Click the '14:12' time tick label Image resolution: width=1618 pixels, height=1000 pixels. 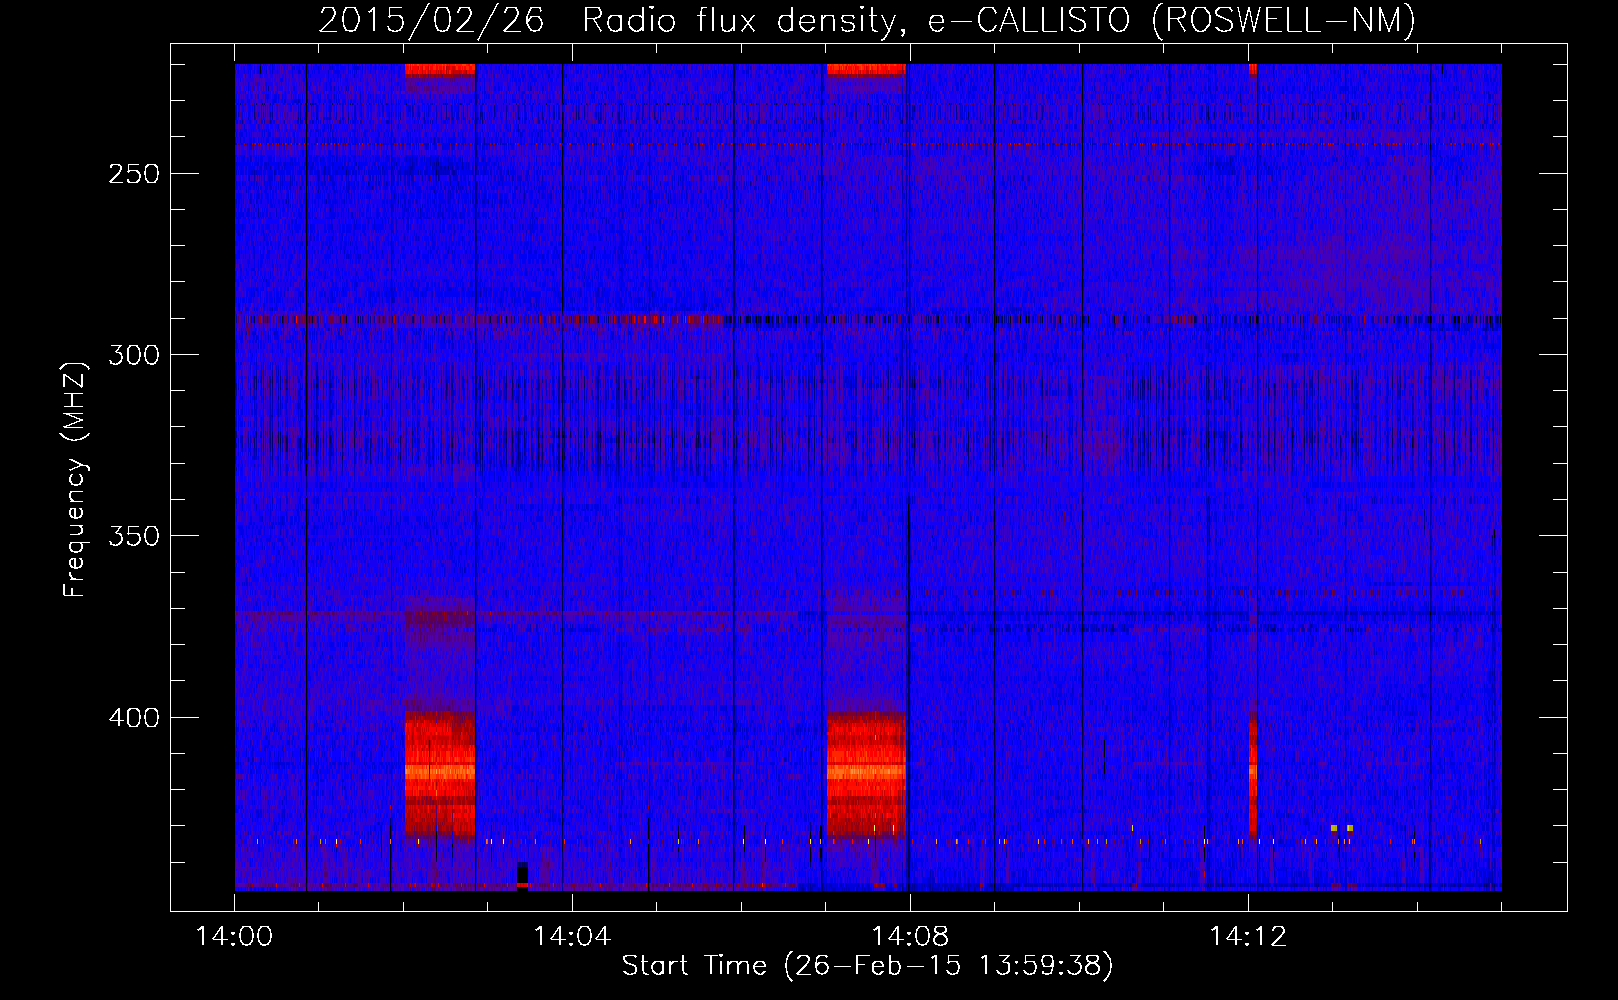coord(1248,936)
